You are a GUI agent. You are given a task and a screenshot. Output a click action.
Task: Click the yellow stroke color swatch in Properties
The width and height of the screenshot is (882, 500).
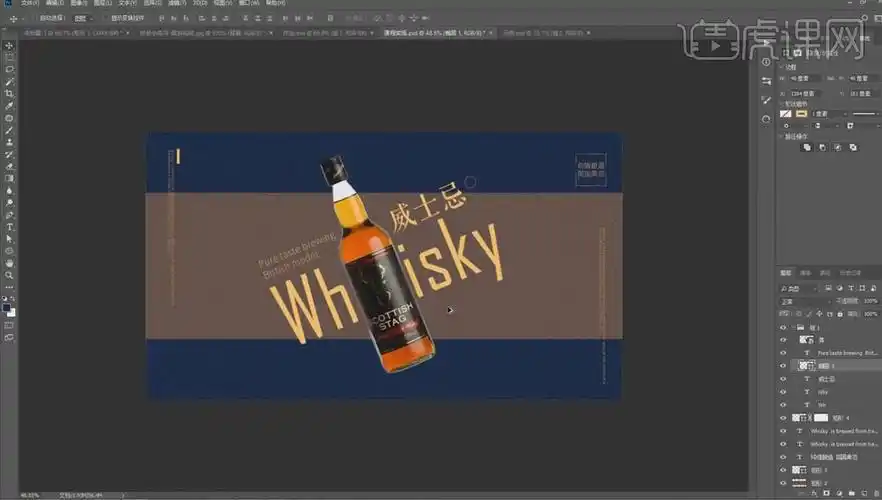click(x=801, y=114)
